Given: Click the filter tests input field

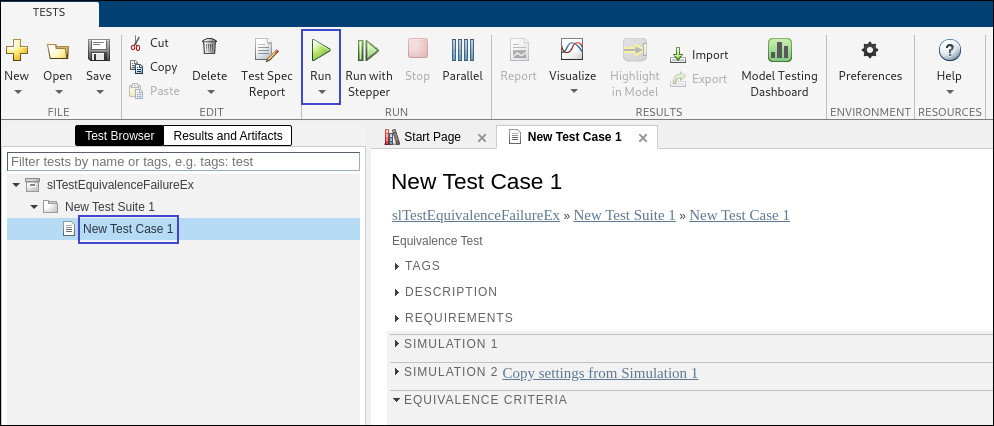Looking at the screenshot, I should 183,161.
